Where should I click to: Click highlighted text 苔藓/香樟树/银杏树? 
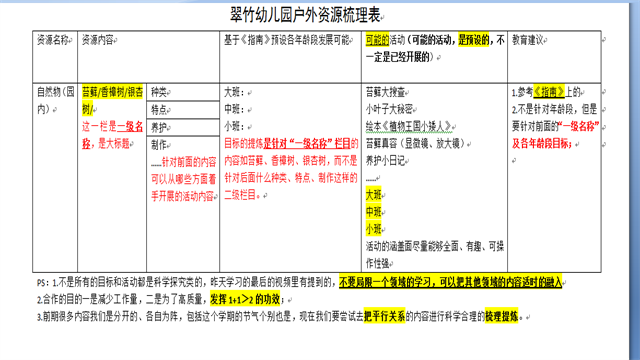coord(112,100)
